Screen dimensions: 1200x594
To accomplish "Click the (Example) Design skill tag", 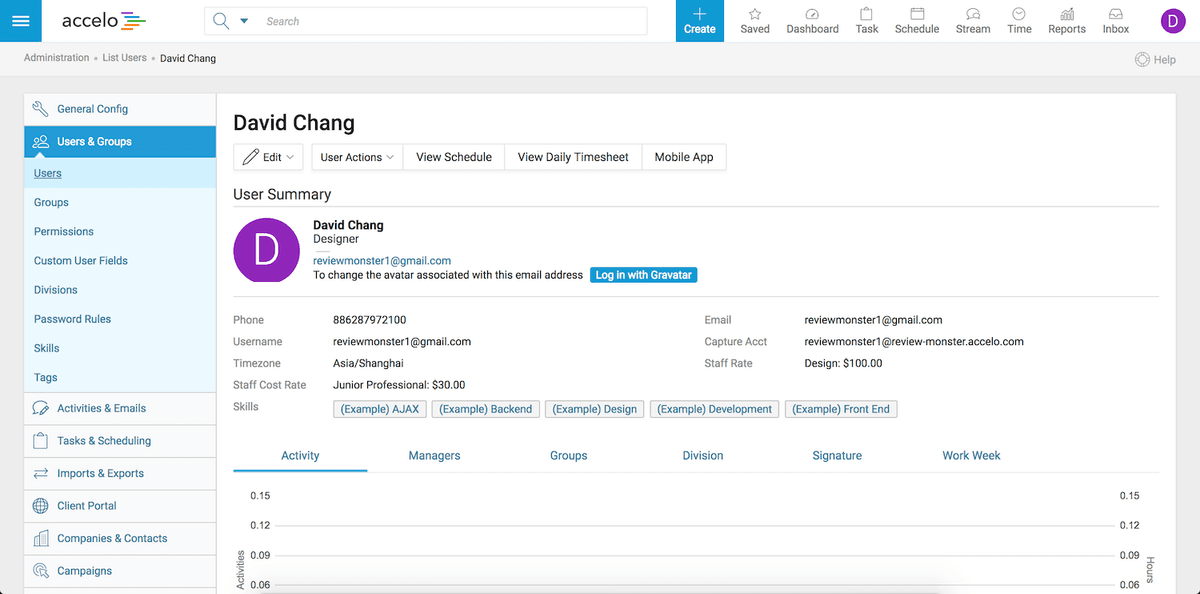I will (595, 409).
